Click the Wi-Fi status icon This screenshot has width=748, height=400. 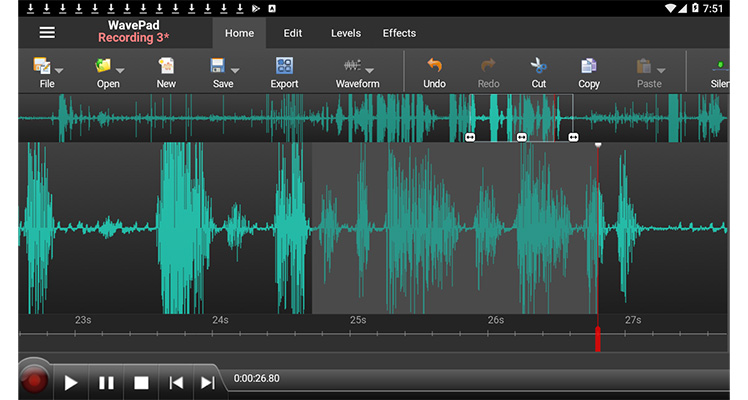(671, 9)
